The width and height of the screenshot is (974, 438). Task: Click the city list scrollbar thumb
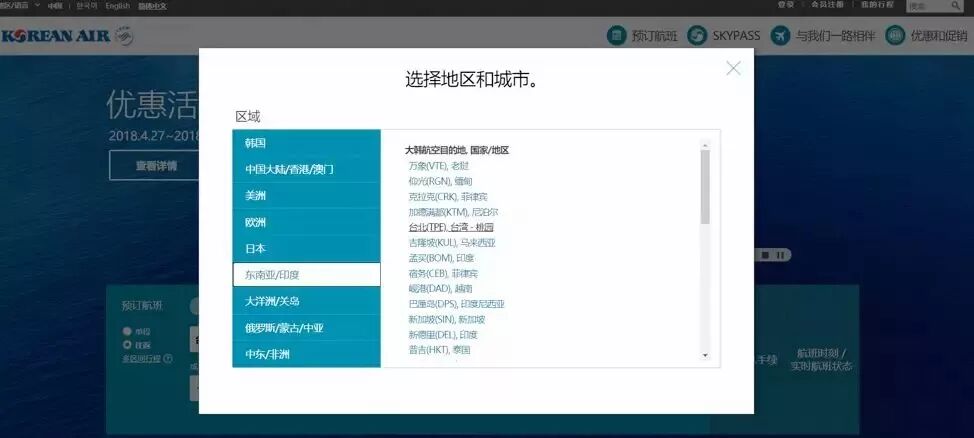click(x=705, y=186)
